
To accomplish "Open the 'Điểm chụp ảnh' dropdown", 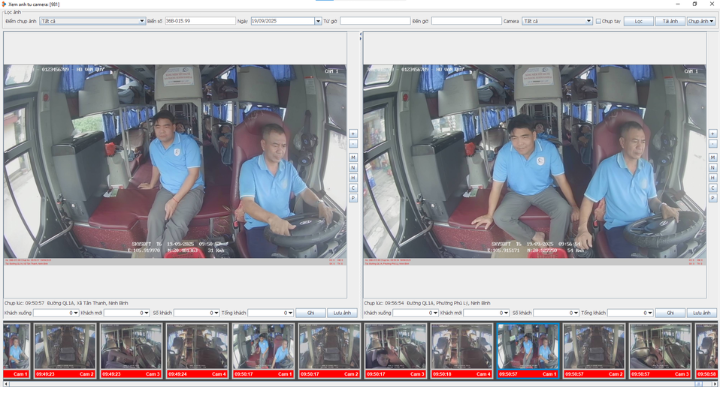I will 141,20.
